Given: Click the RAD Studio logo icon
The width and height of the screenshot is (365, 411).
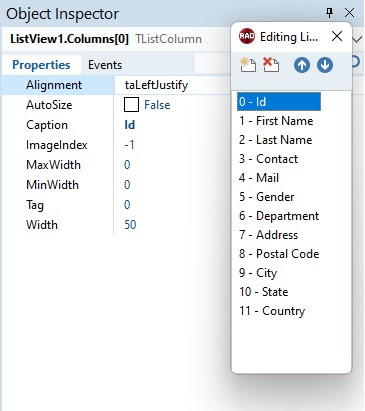Looking at the screenshot, I should [247, 36].
